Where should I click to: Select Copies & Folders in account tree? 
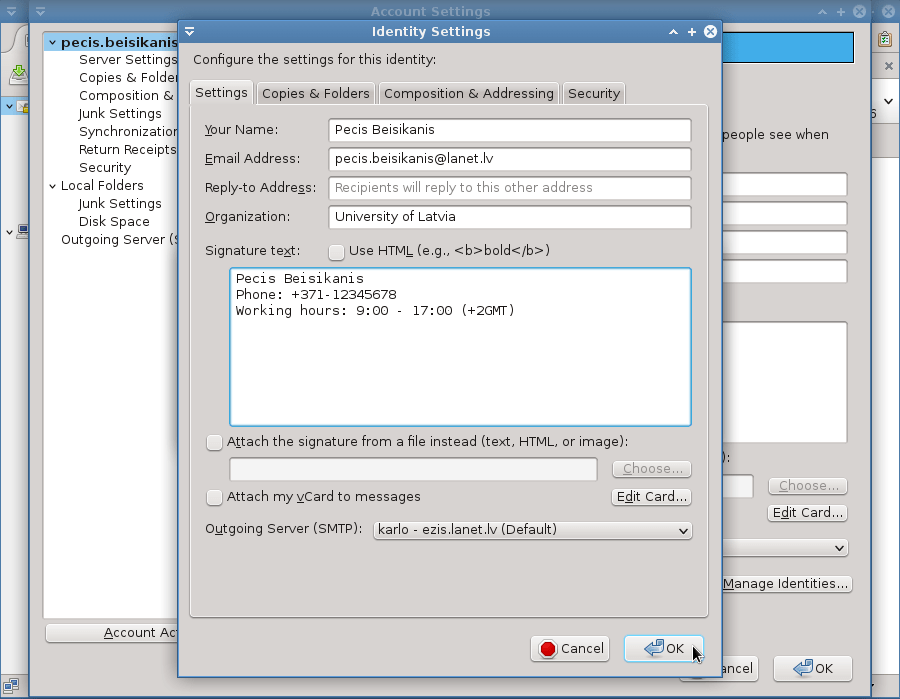[x=128, y=77]
